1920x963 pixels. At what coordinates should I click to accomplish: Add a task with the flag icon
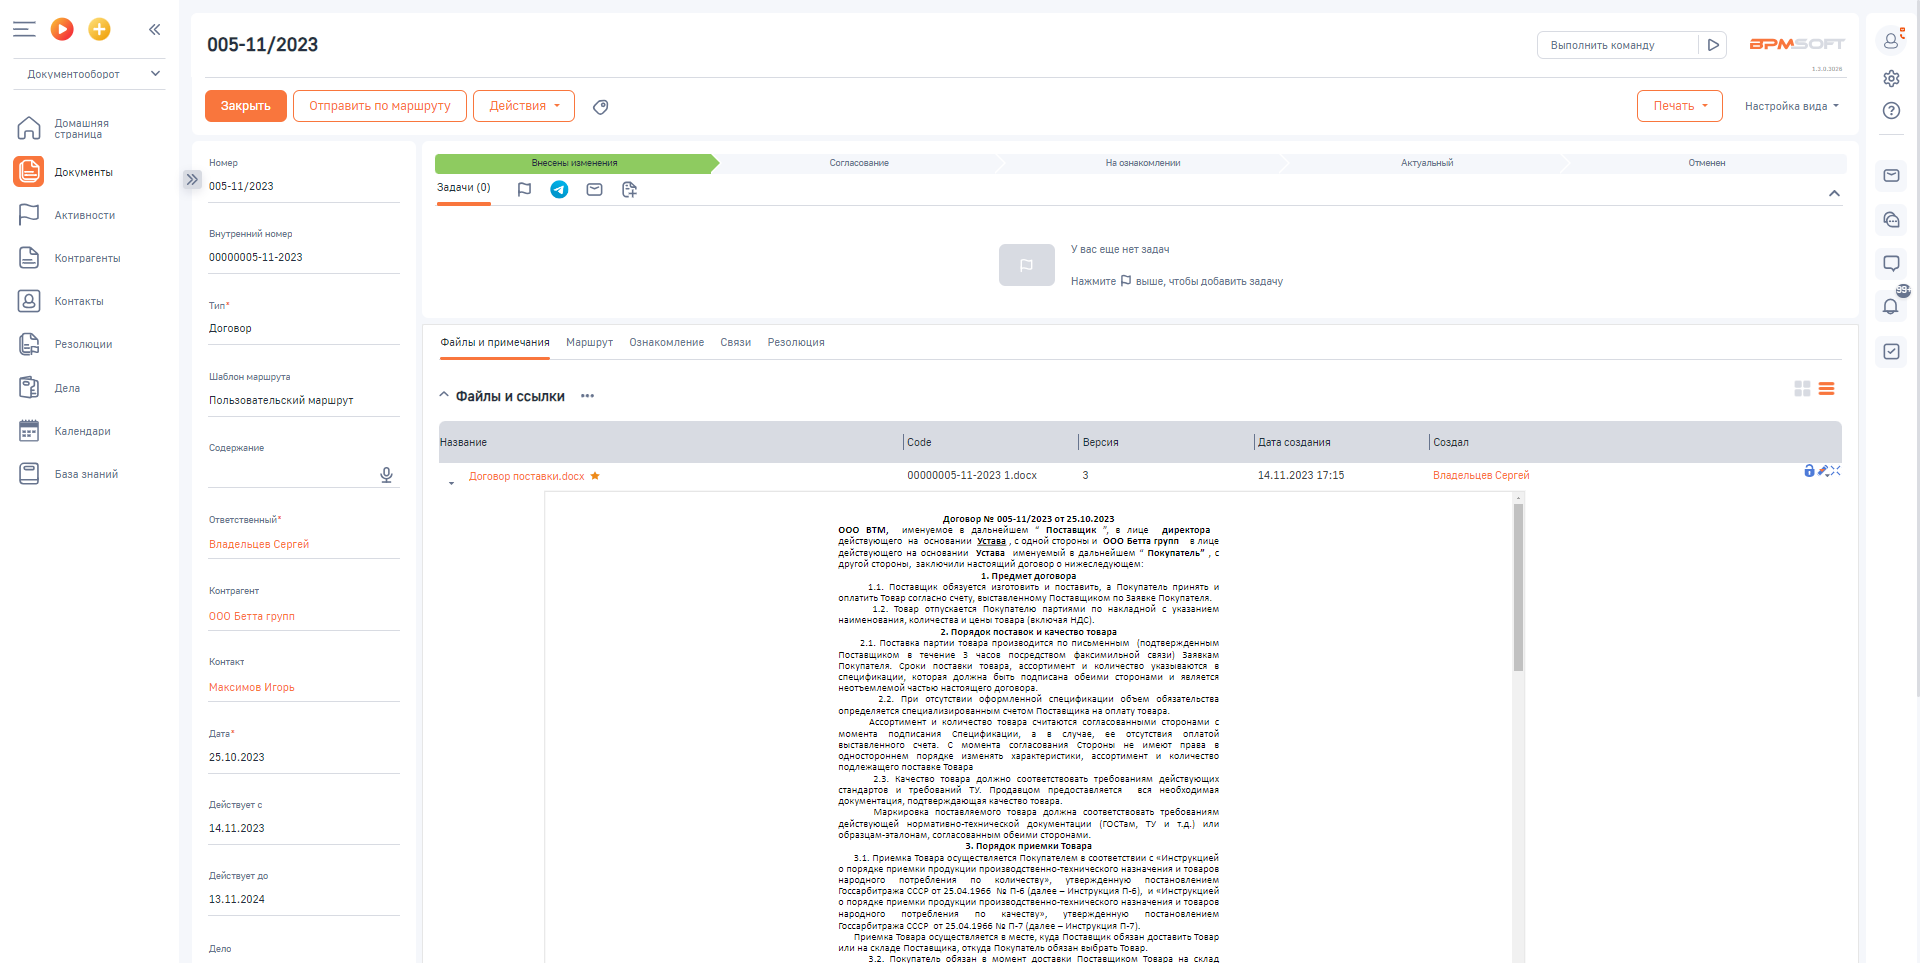[524, 189]
